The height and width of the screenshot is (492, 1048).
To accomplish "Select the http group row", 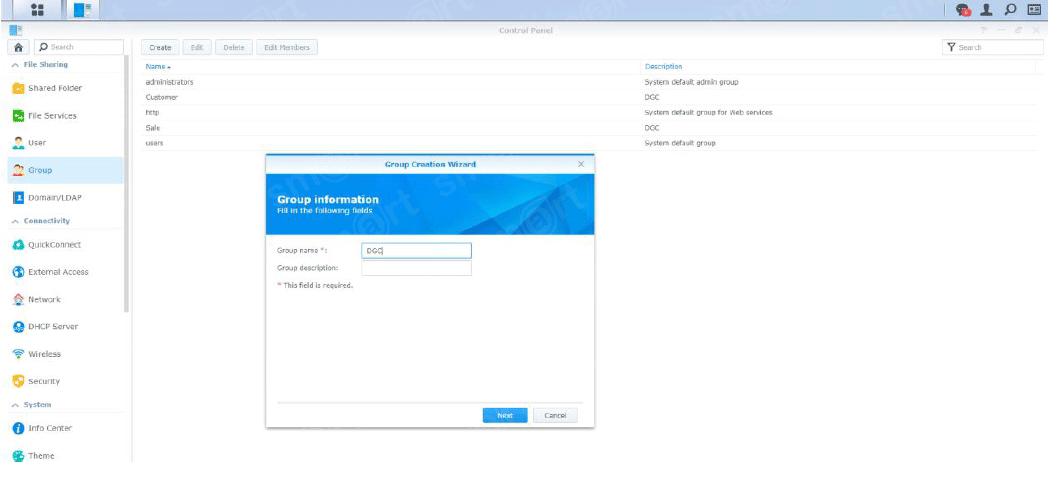I will pos(588,113).
